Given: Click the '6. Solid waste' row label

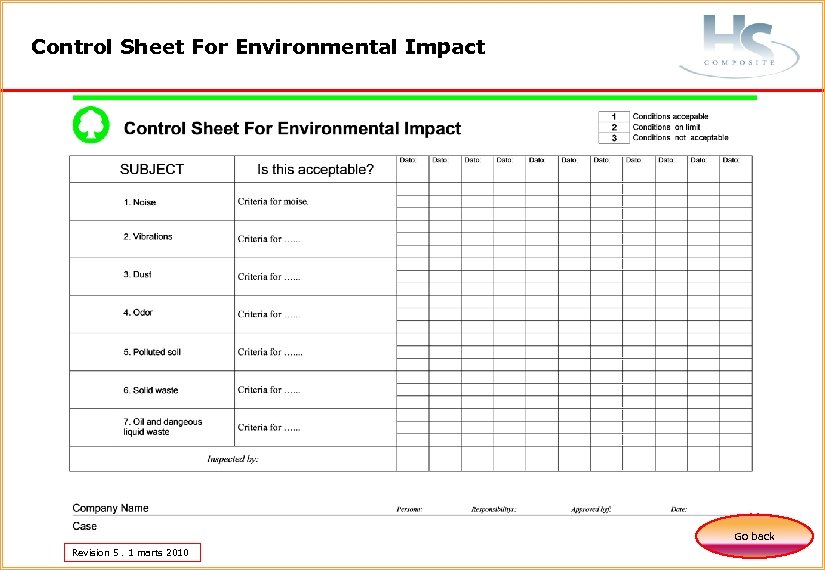Looking at the screenshot, I should [x=150, y=391].
